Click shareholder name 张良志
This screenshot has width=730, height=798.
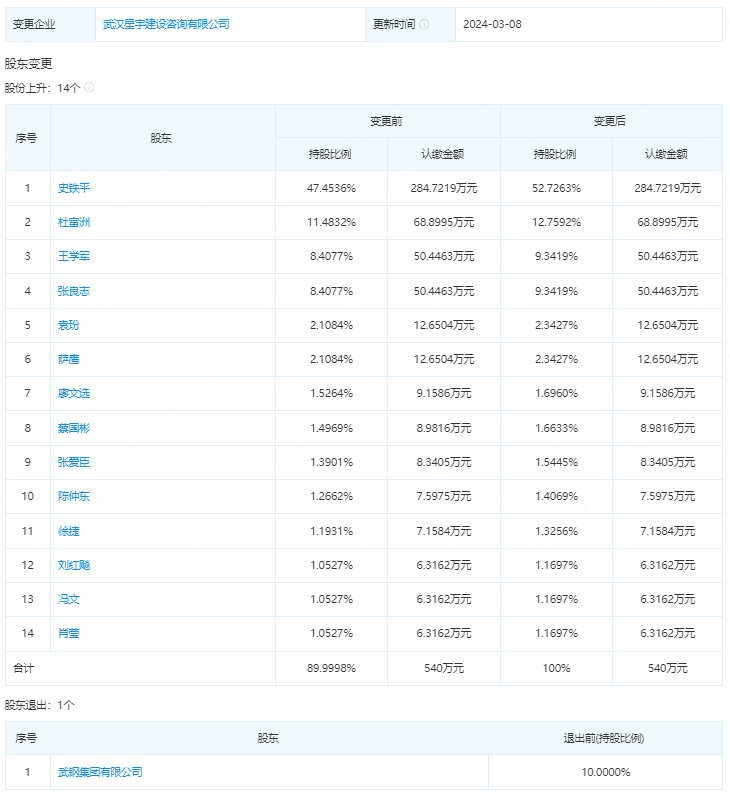pos(74,291)
